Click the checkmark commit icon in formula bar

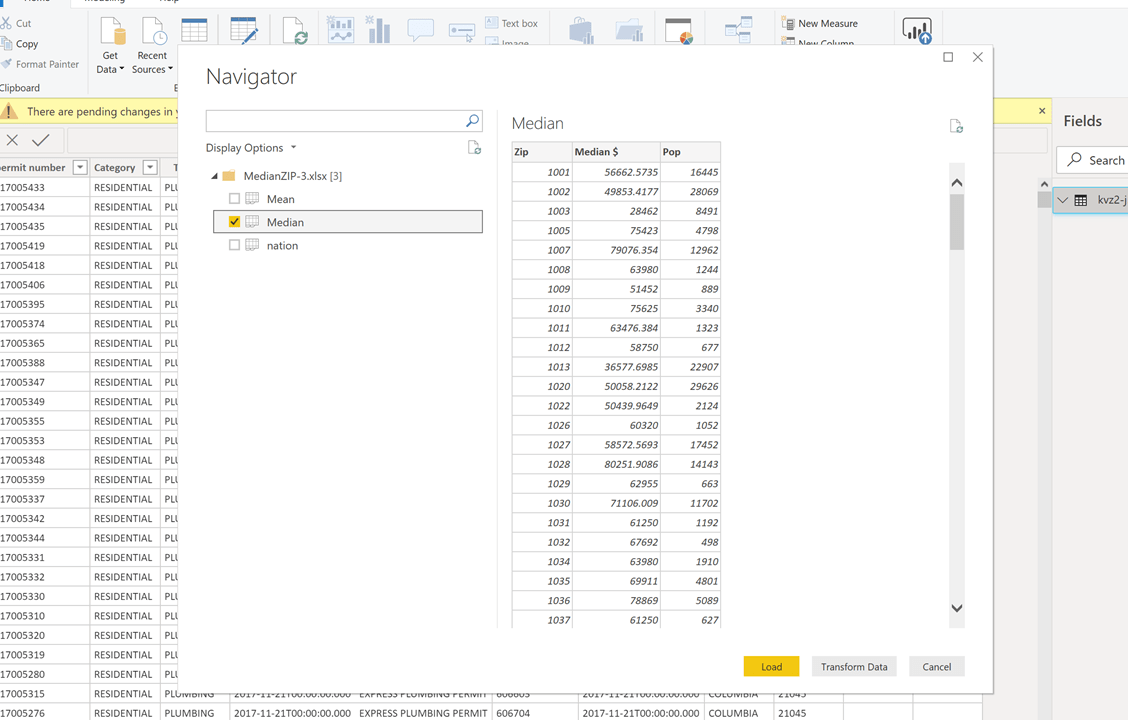tap(41, 141)
